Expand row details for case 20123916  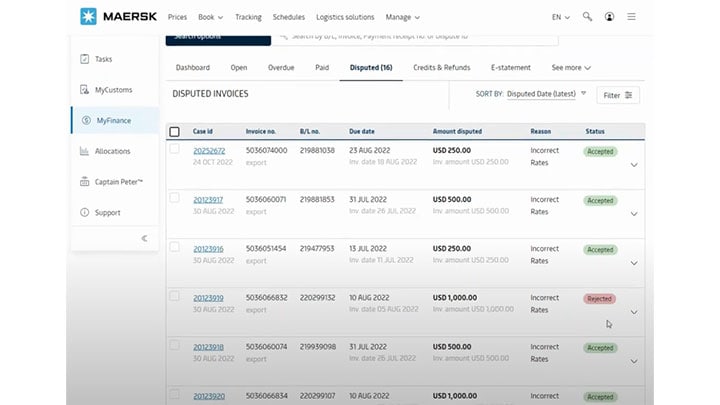(634, 263)
